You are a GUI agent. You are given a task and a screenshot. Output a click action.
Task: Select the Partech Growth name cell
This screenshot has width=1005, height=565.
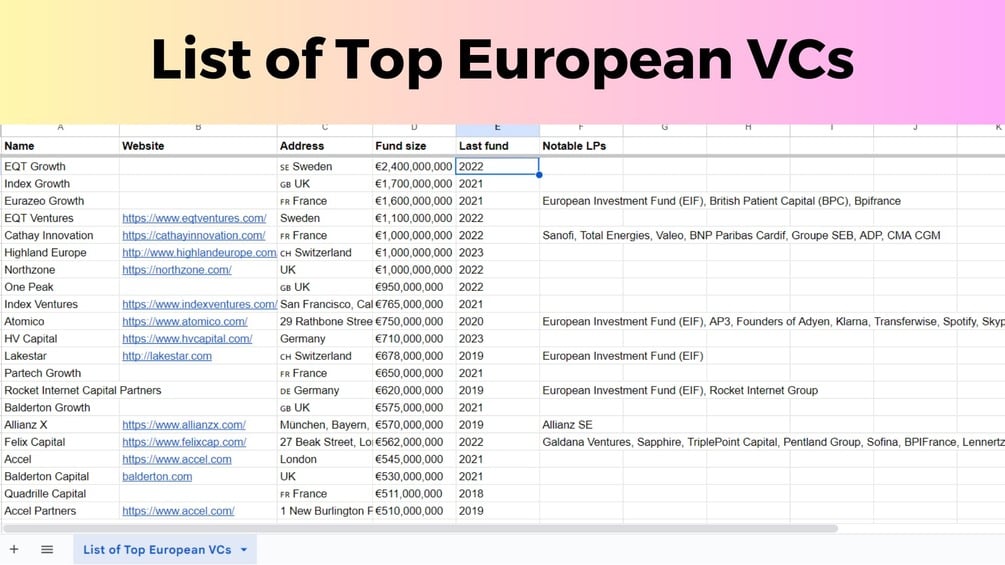pos(60,373)
